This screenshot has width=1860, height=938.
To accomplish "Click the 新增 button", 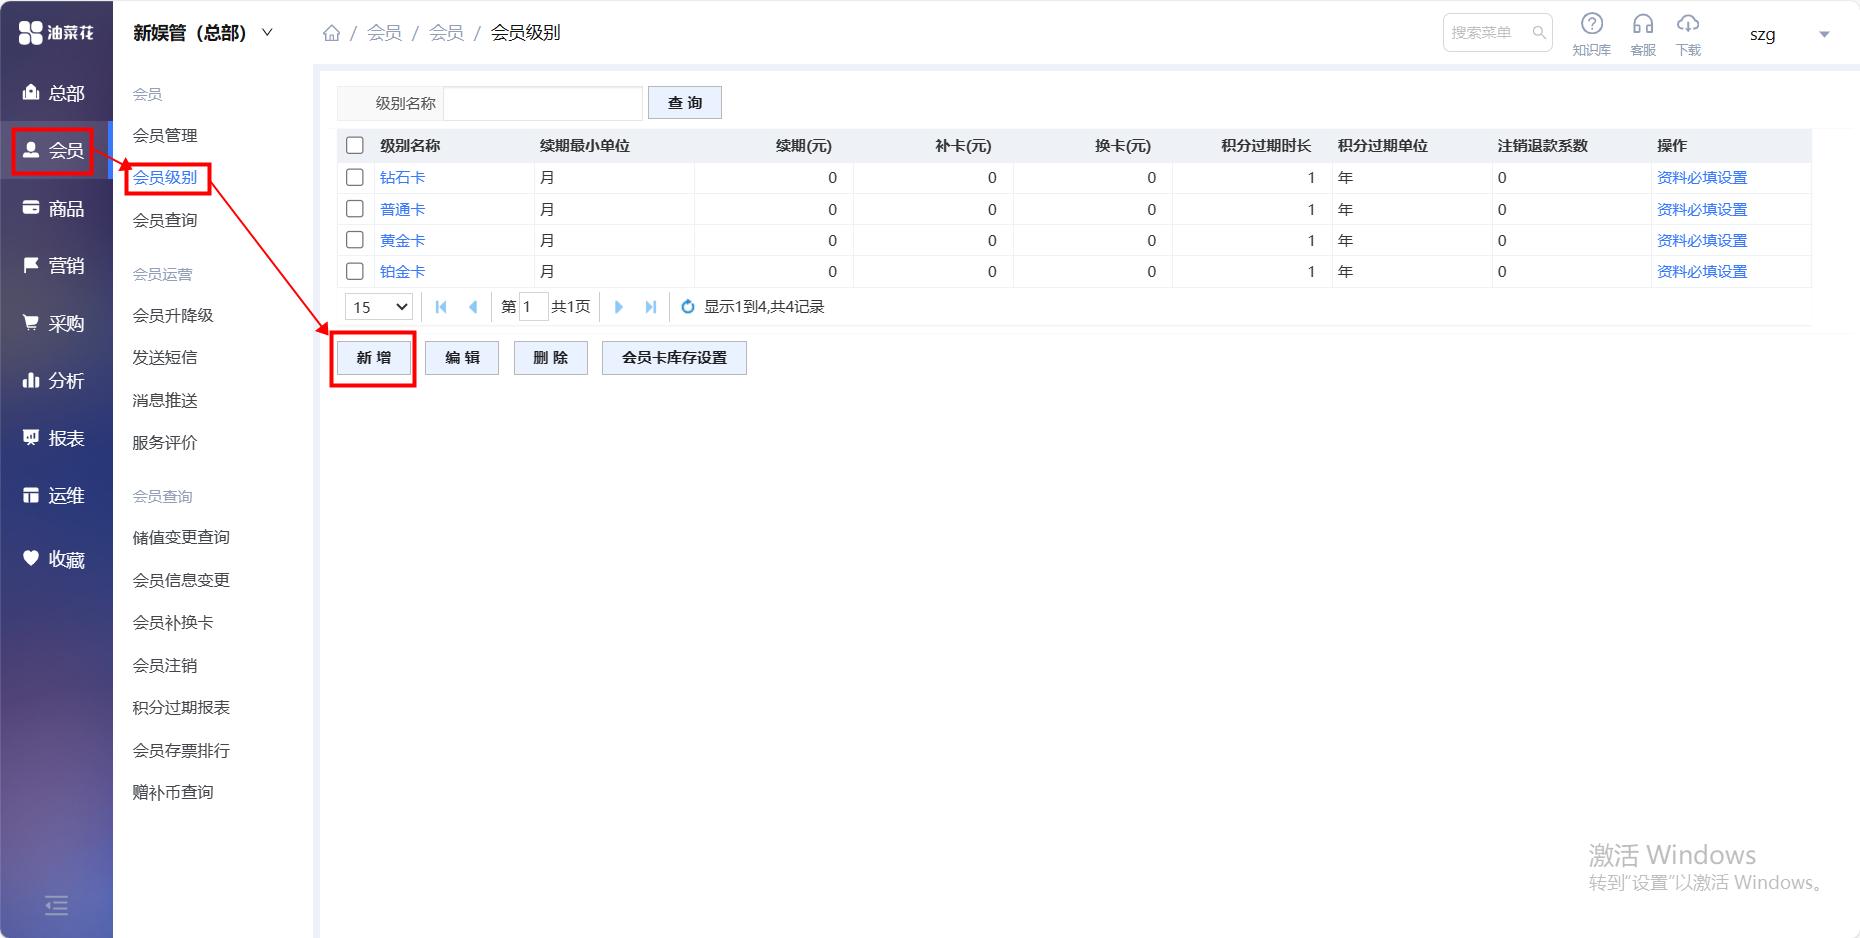I will (374, 358).
